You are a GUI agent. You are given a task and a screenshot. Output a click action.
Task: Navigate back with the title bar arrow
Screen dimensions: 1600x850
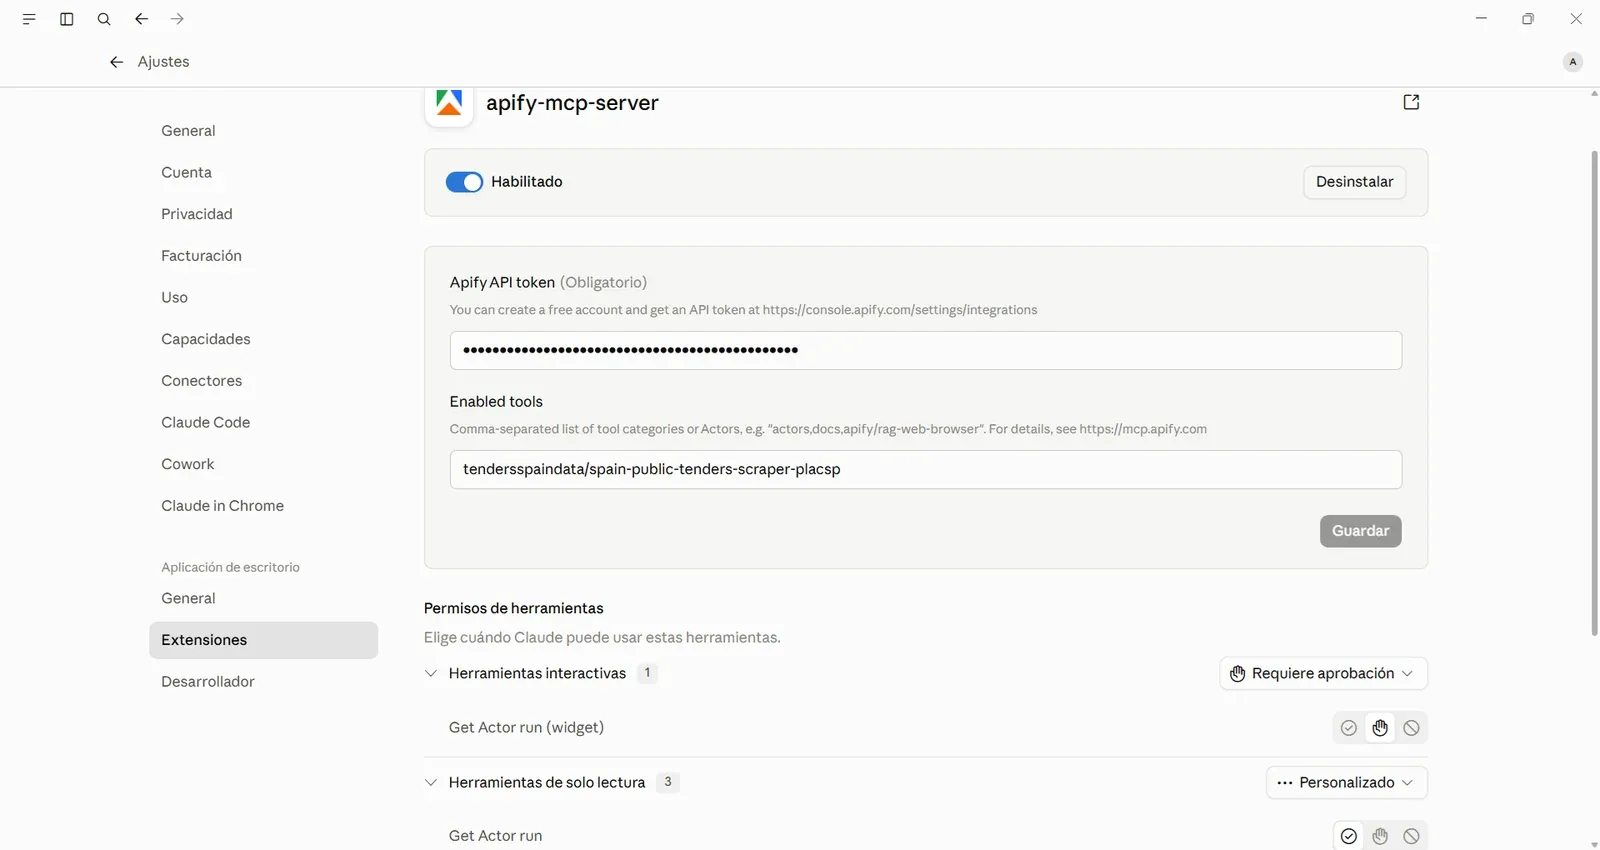coord(141,19)
